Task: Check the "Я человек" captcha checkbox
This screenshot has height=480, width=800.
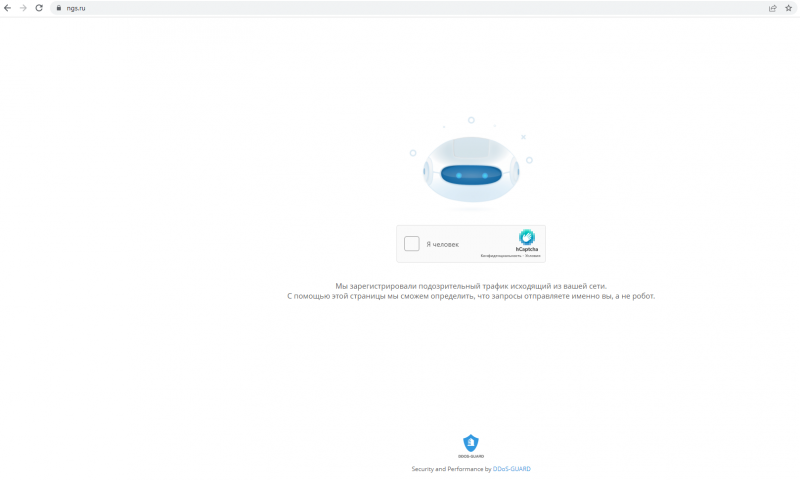Action: click(412, 244)
